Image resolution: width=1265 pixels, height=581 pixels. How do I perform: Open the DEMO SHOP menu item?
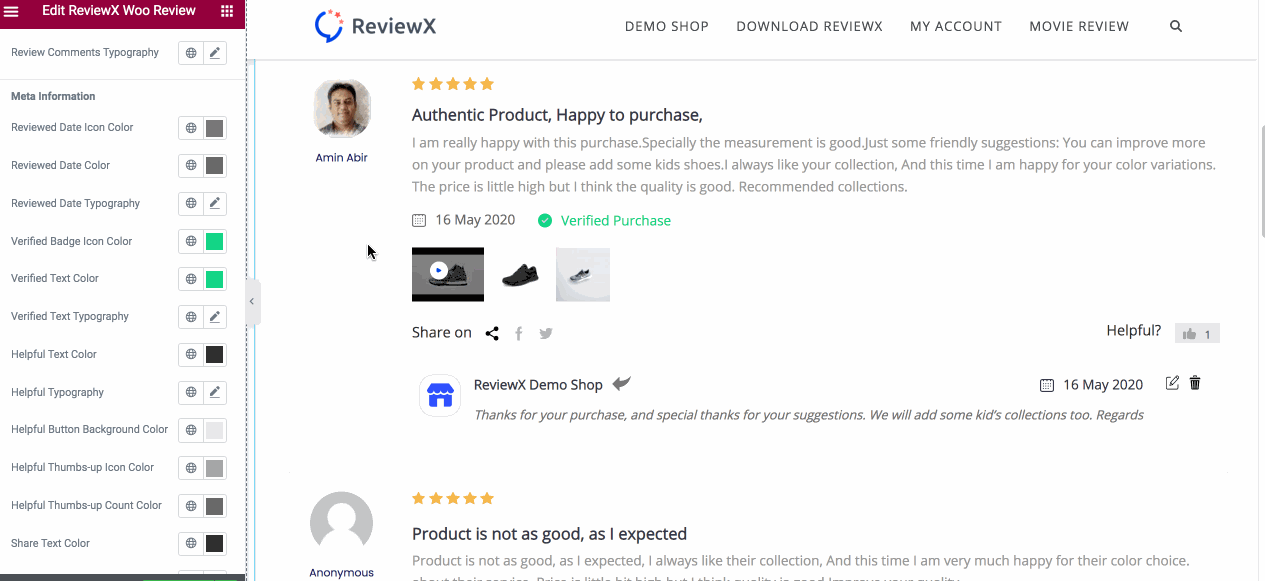click(x=666, y=26)
